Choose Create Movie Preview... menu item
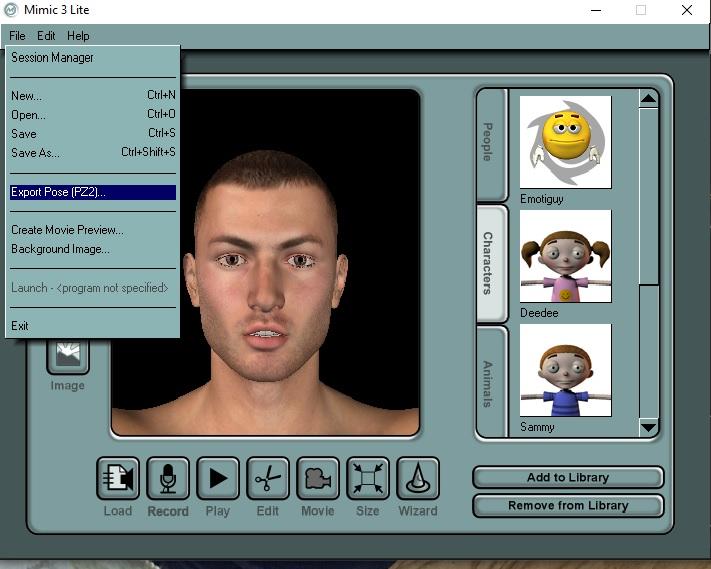This screenshot has height=569, width=711. (93, 230)
